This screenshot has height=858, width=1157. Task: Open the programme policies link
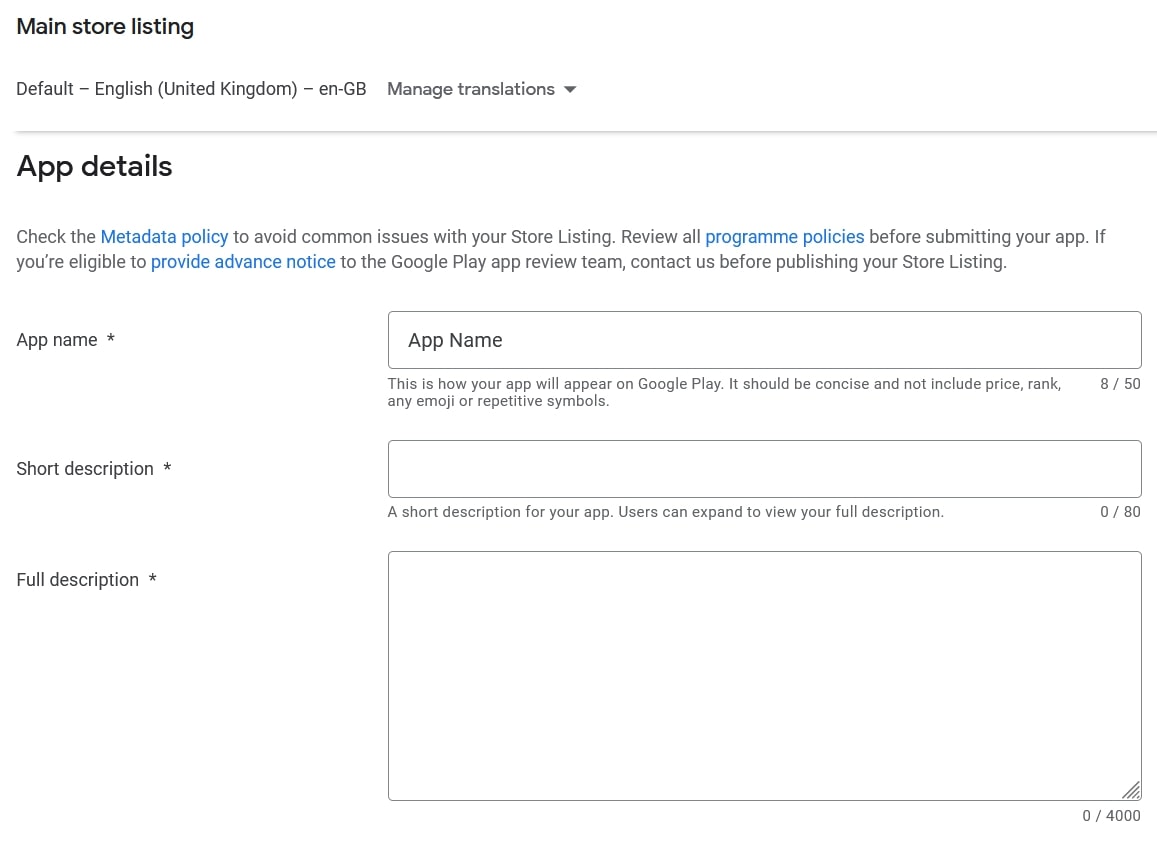pyautogui.click(x=784, y=237)
